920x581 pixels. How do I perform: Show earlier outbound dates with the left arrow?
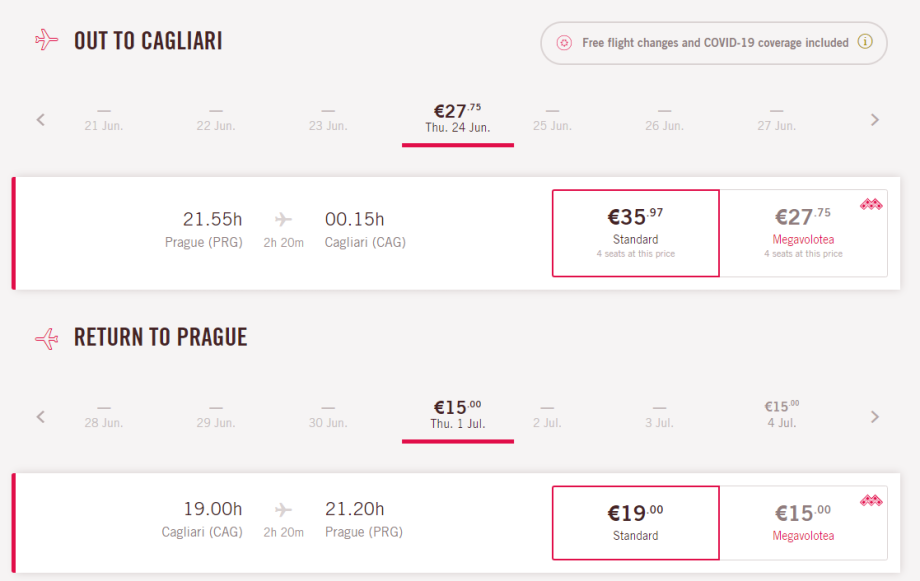(41, 120)
